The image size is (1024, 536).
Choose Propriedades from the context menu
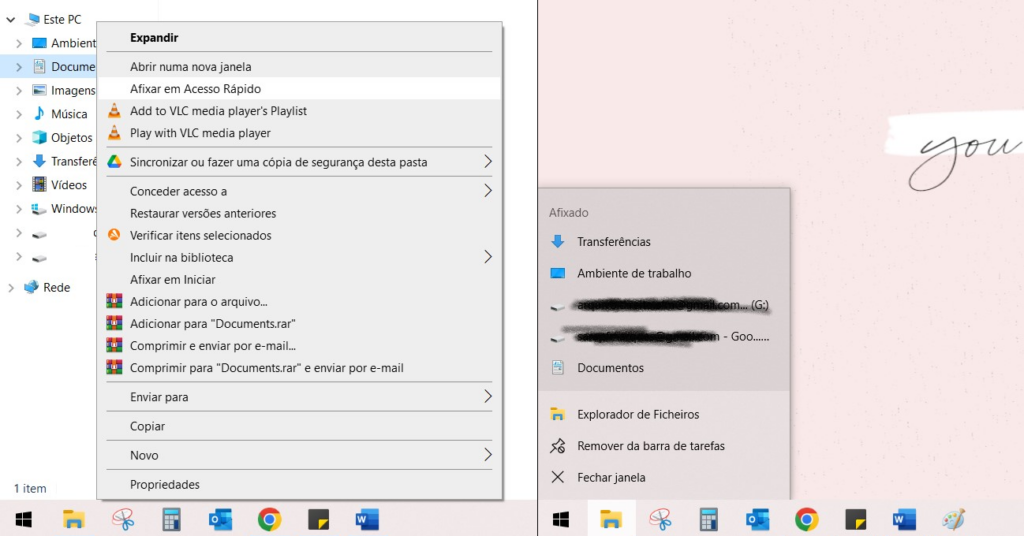click(165, 485)
